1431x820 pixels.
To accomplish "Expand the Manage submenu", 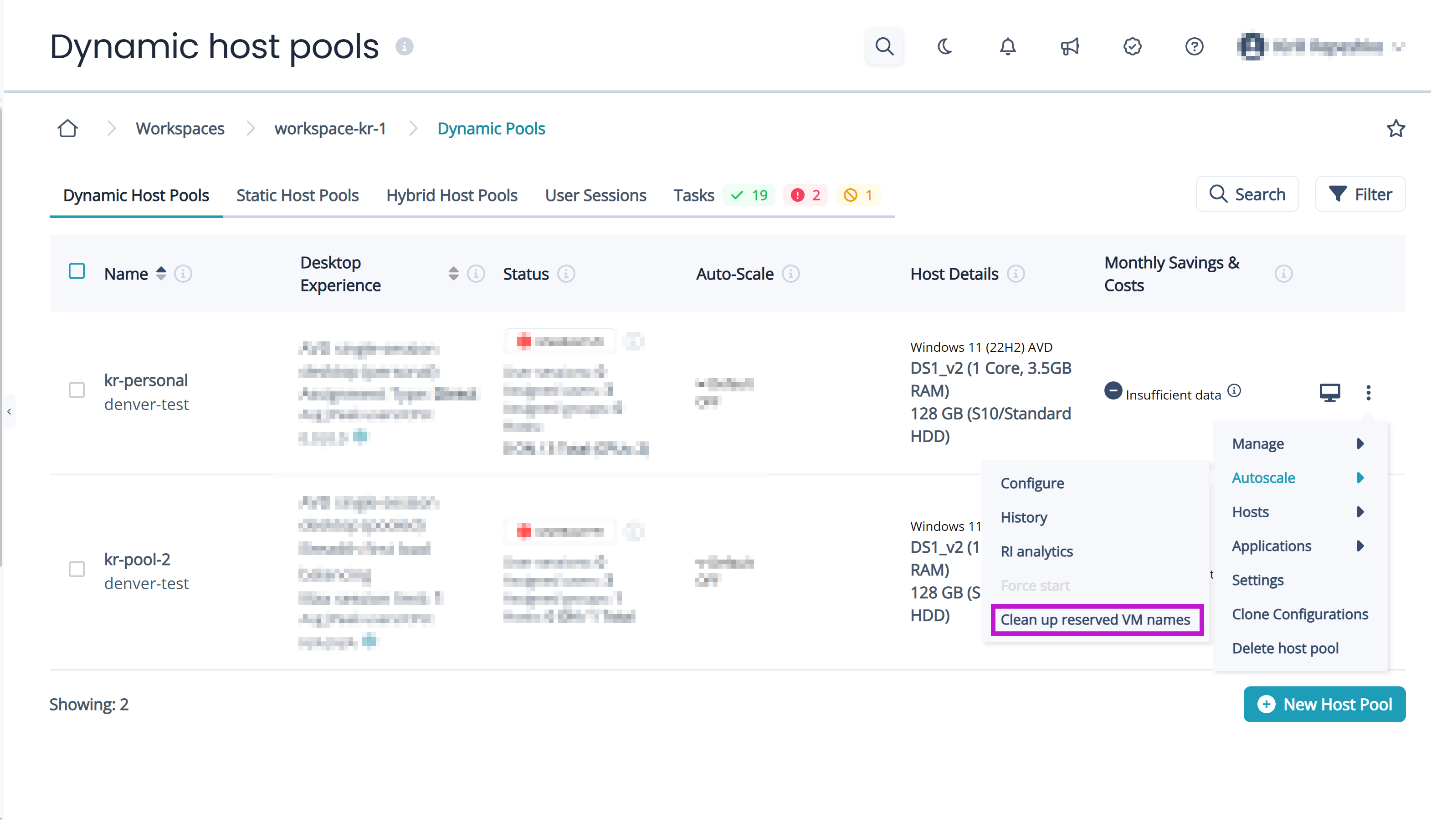I will [x=1299, y=444].
